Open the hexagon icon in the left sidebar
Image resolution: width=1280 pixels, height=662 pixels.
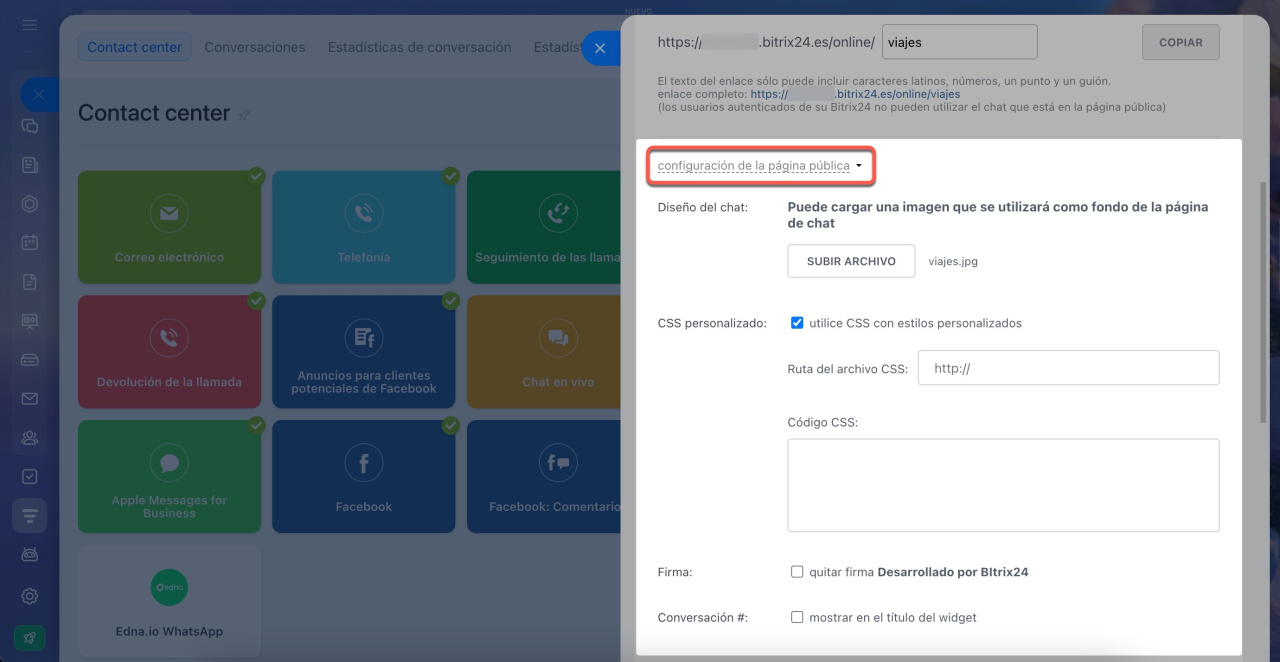30,204
